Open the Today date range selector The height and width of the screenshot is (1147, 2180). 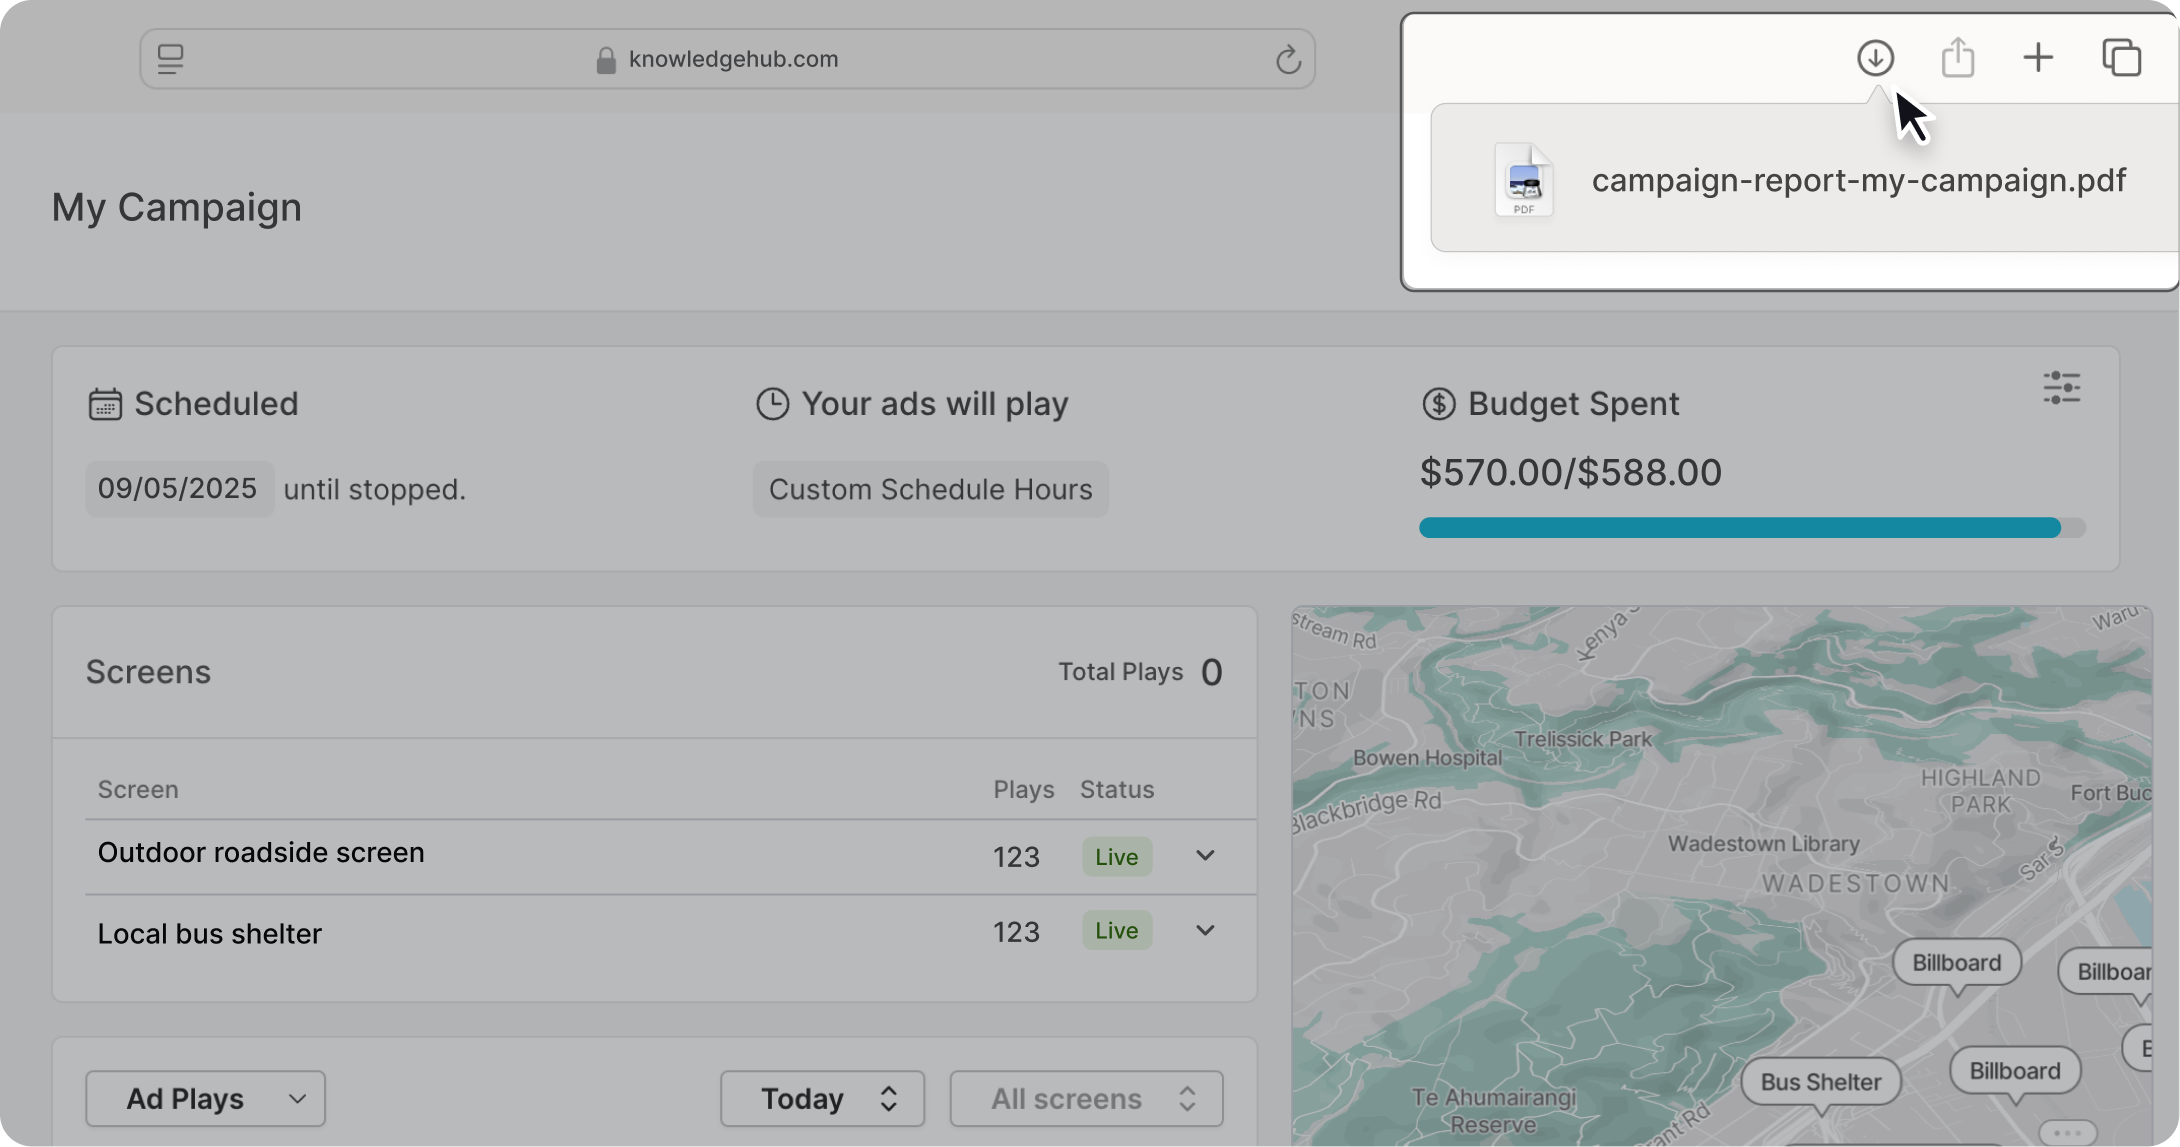(x=822, y=1098)
